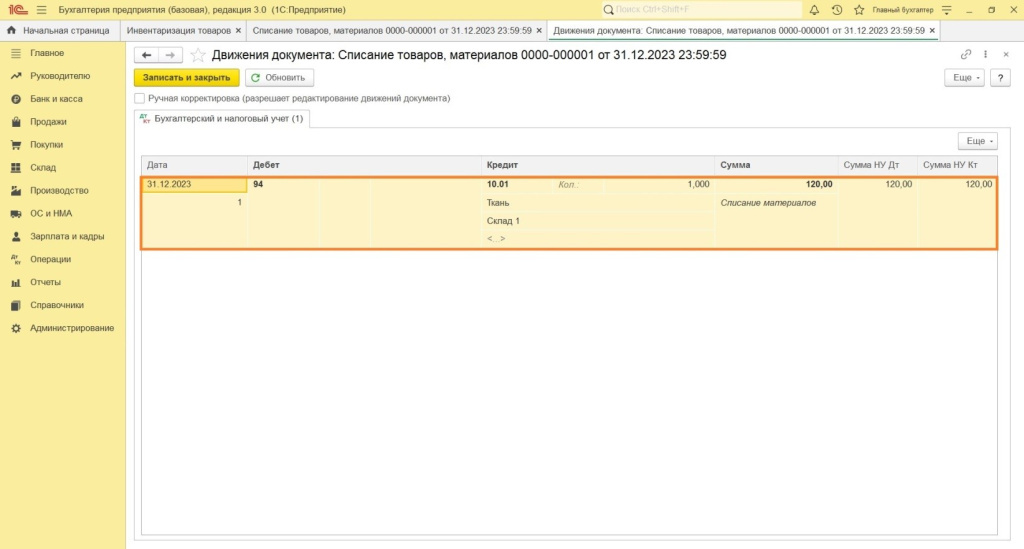Select the credit account 10.01 cell

point(517,185)
